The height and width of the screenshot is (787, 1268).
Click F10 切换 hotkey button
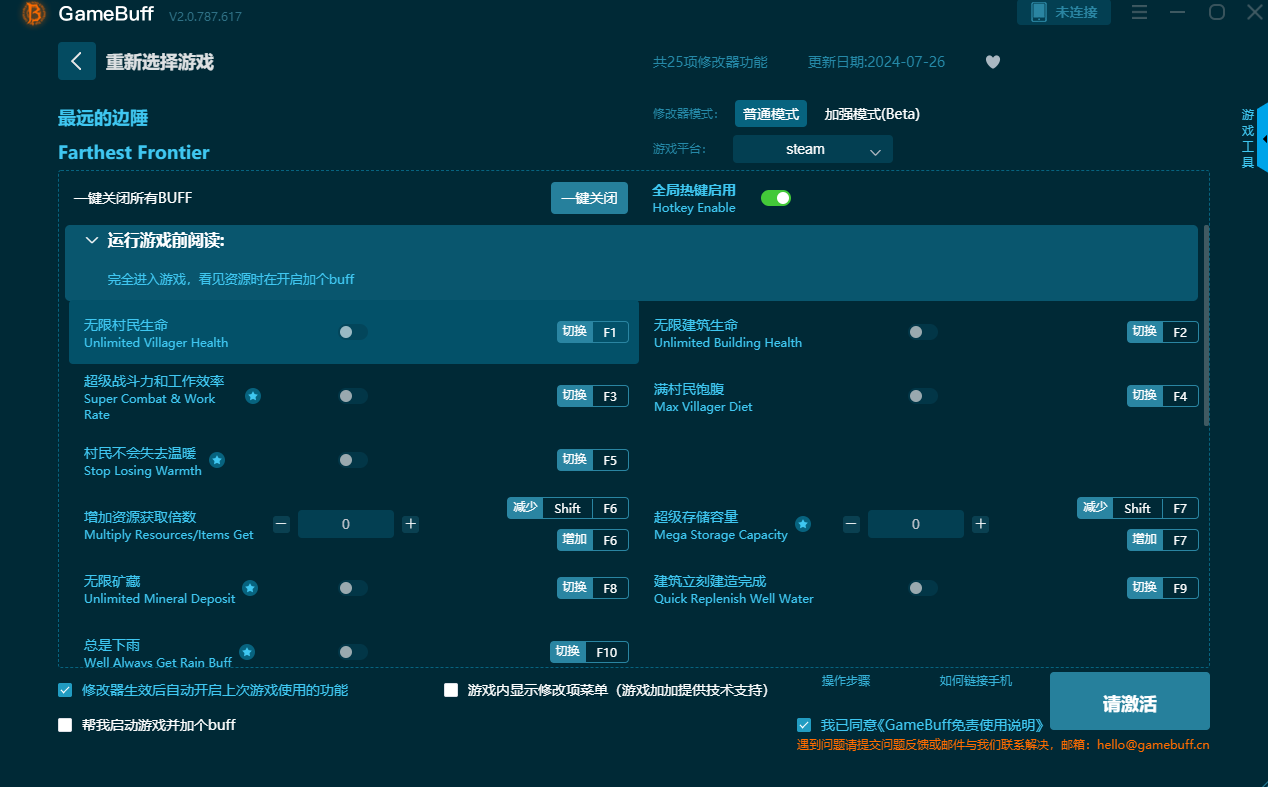(x=590, y=652)
